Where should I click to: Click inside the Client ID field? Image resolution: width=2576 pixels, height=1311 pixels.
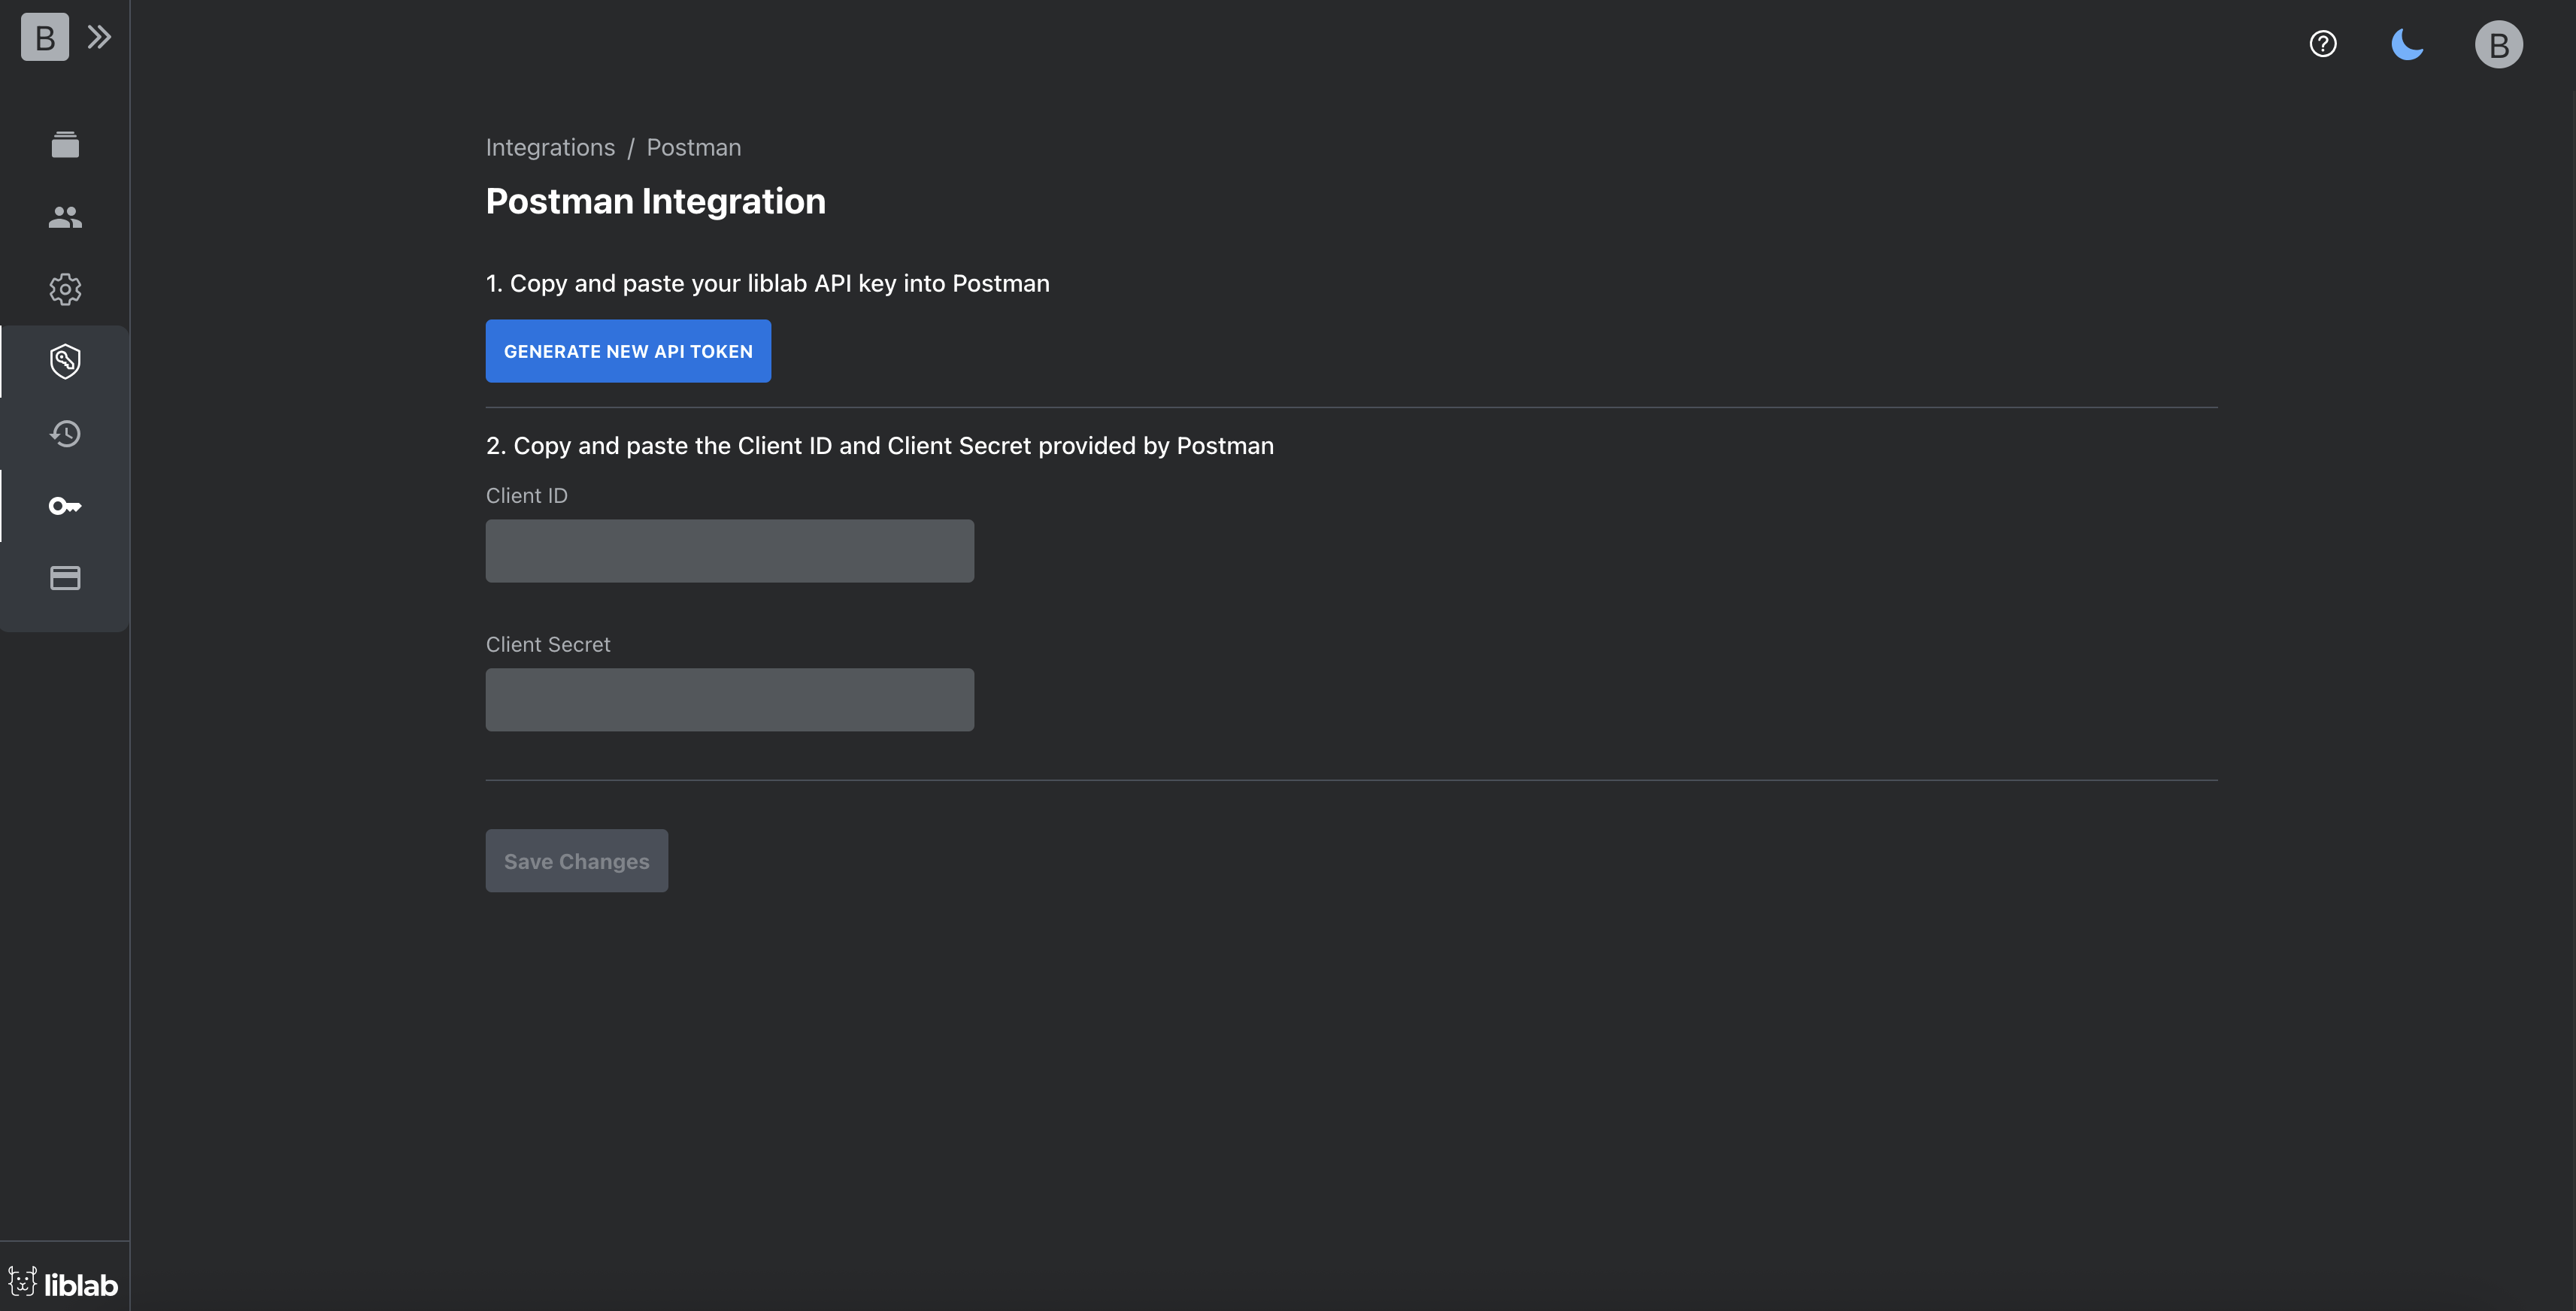[729, 550]
